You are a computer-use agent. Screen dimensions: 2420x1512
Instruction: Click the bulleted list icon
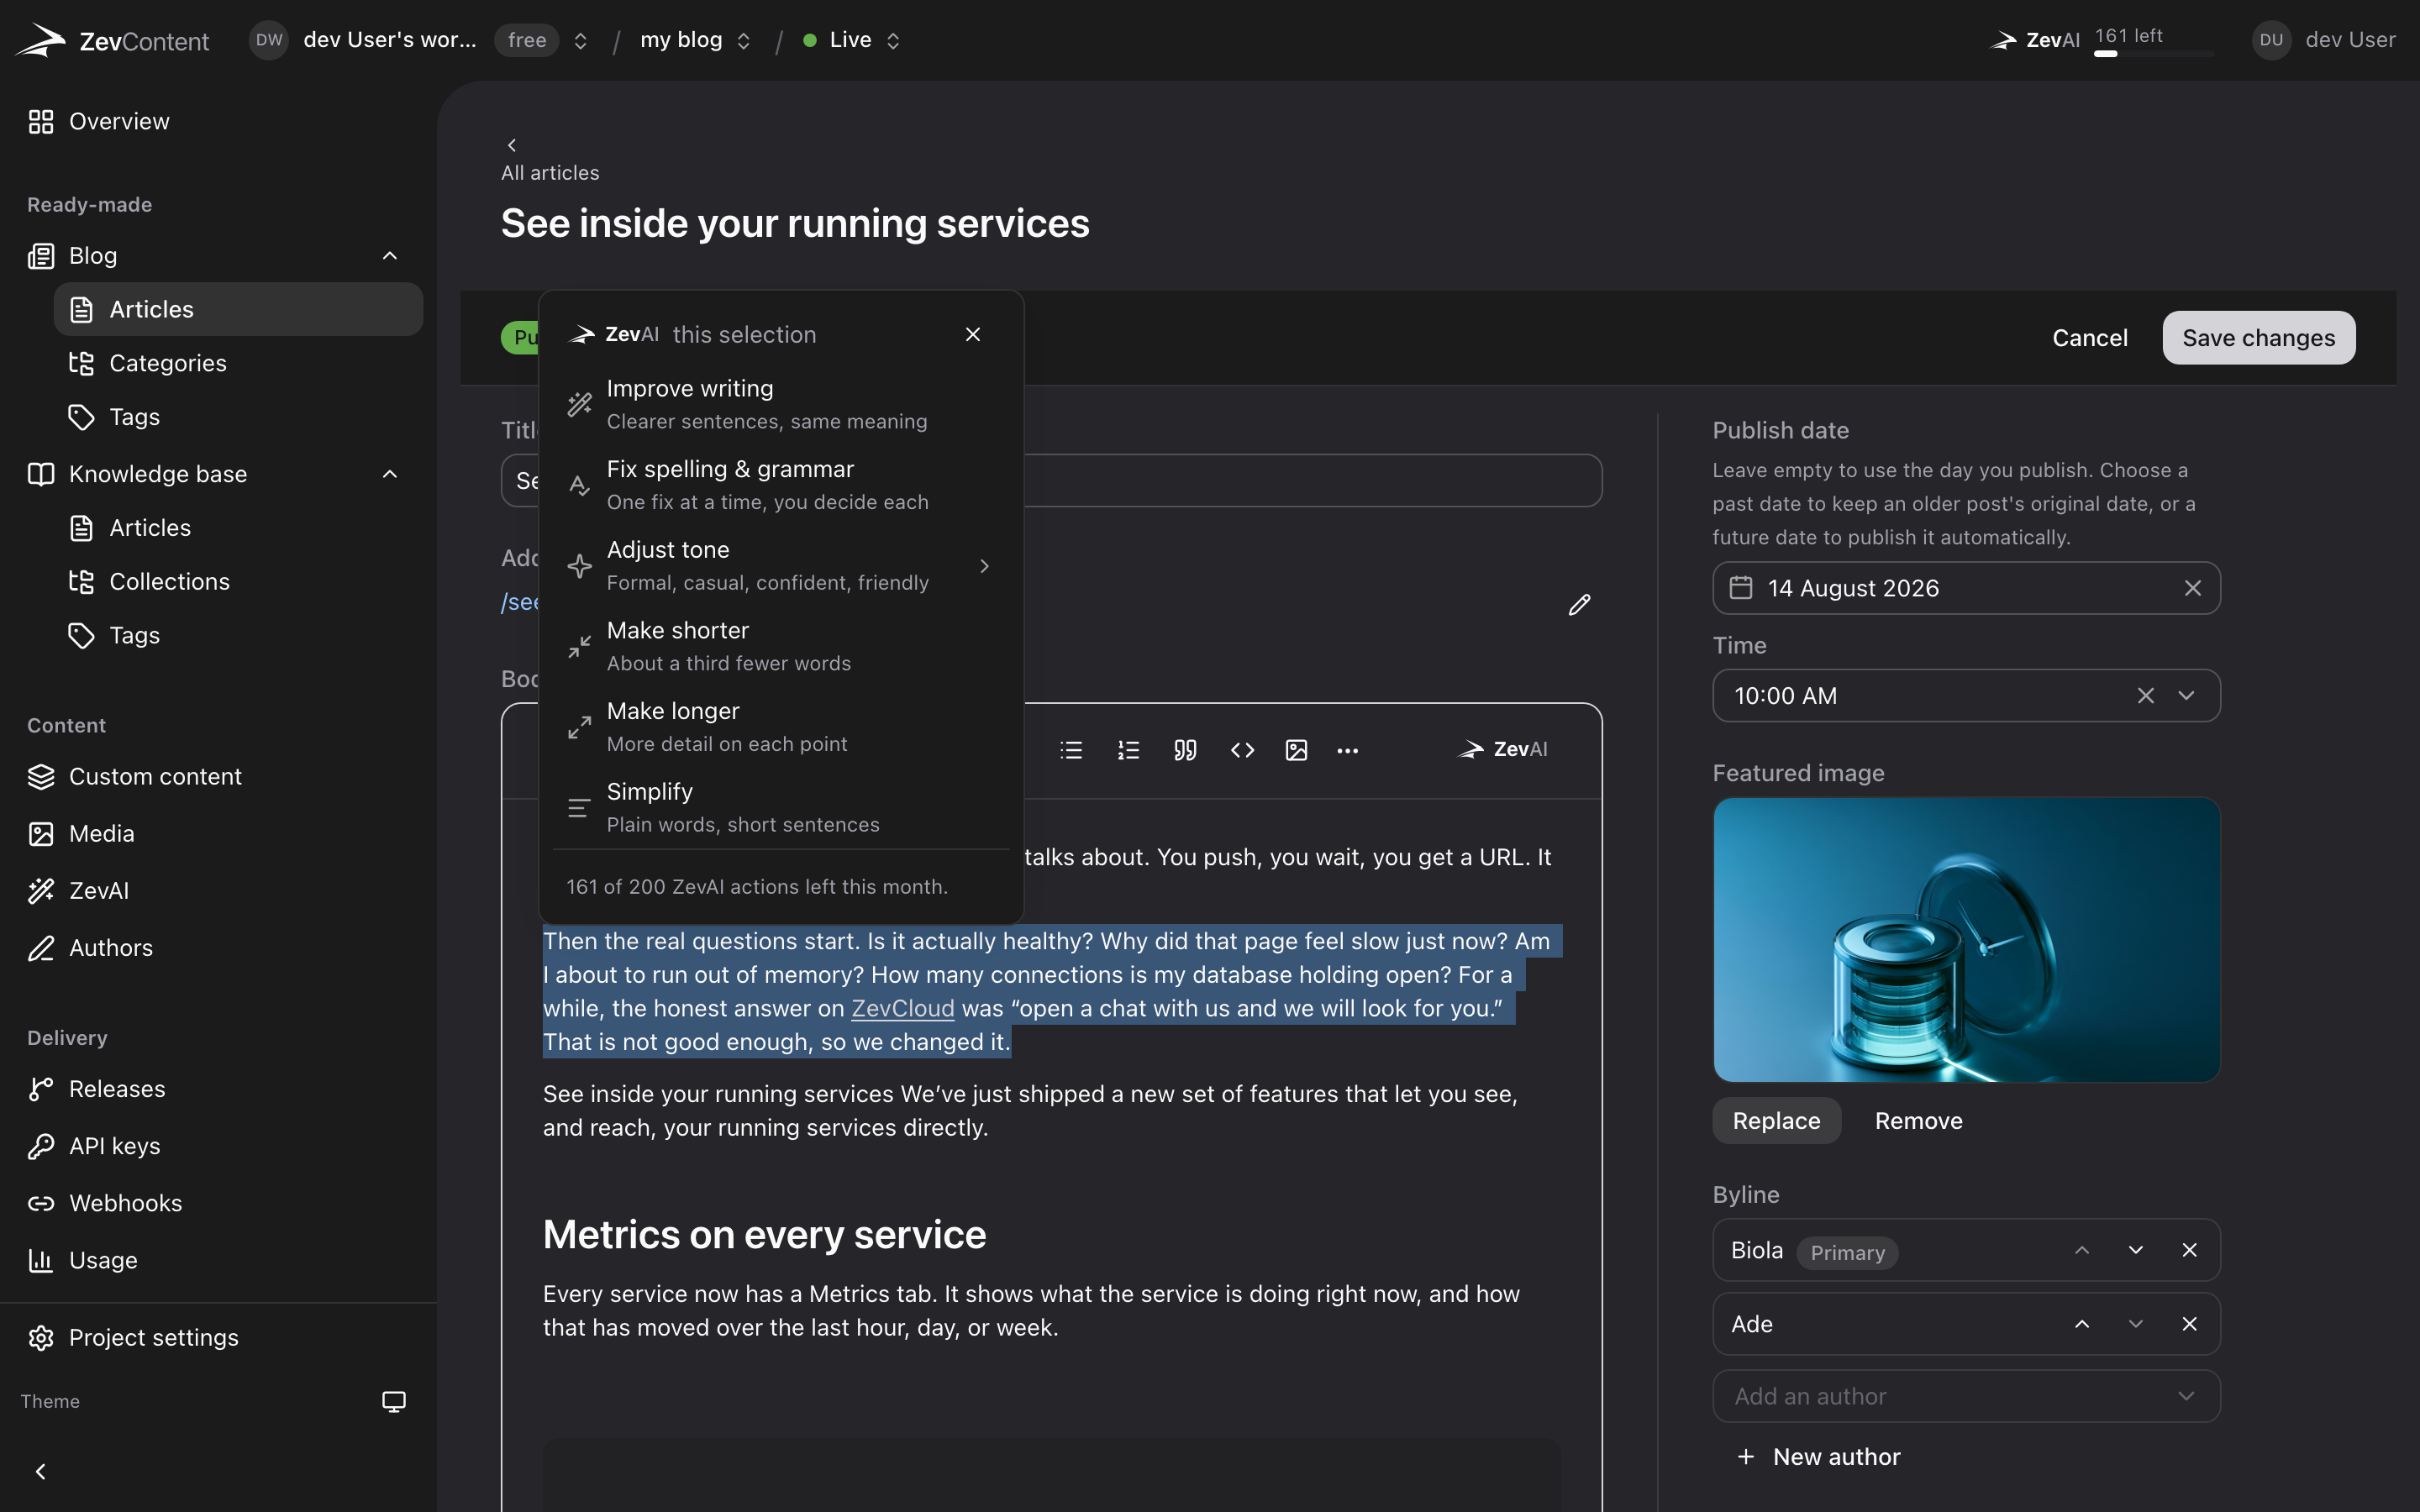(x=1071, y=750)
